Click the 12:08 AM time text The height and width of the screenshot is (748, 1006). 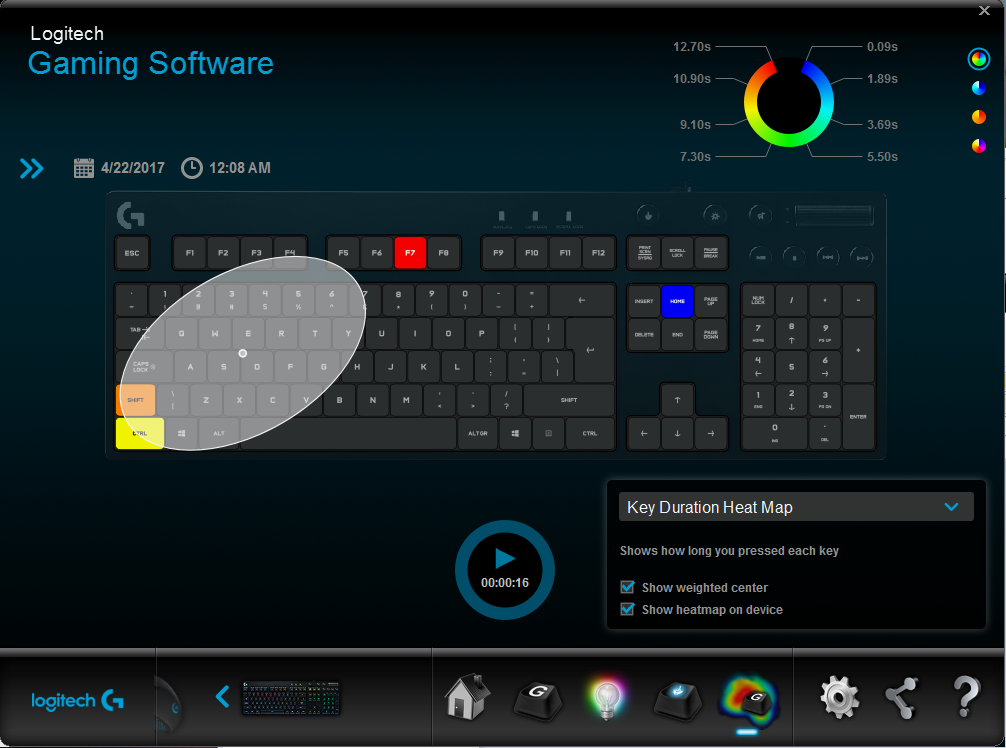click(x=240, y=168)
